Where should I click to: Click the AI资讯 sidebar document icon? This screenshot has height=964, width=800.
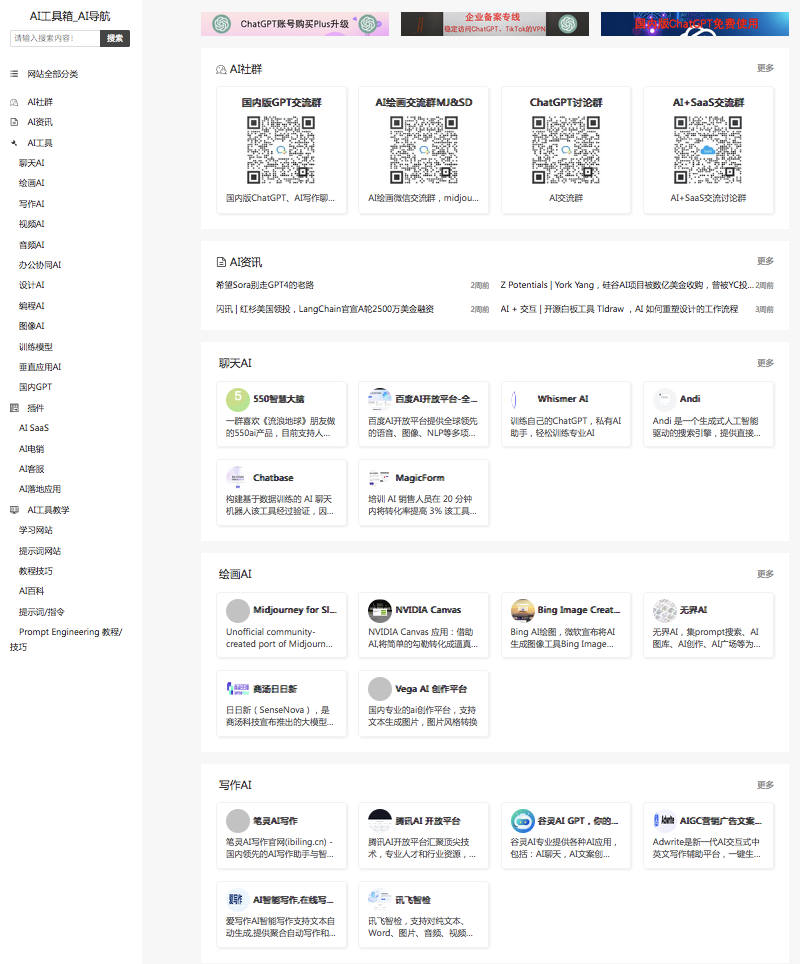coord(14,122)
